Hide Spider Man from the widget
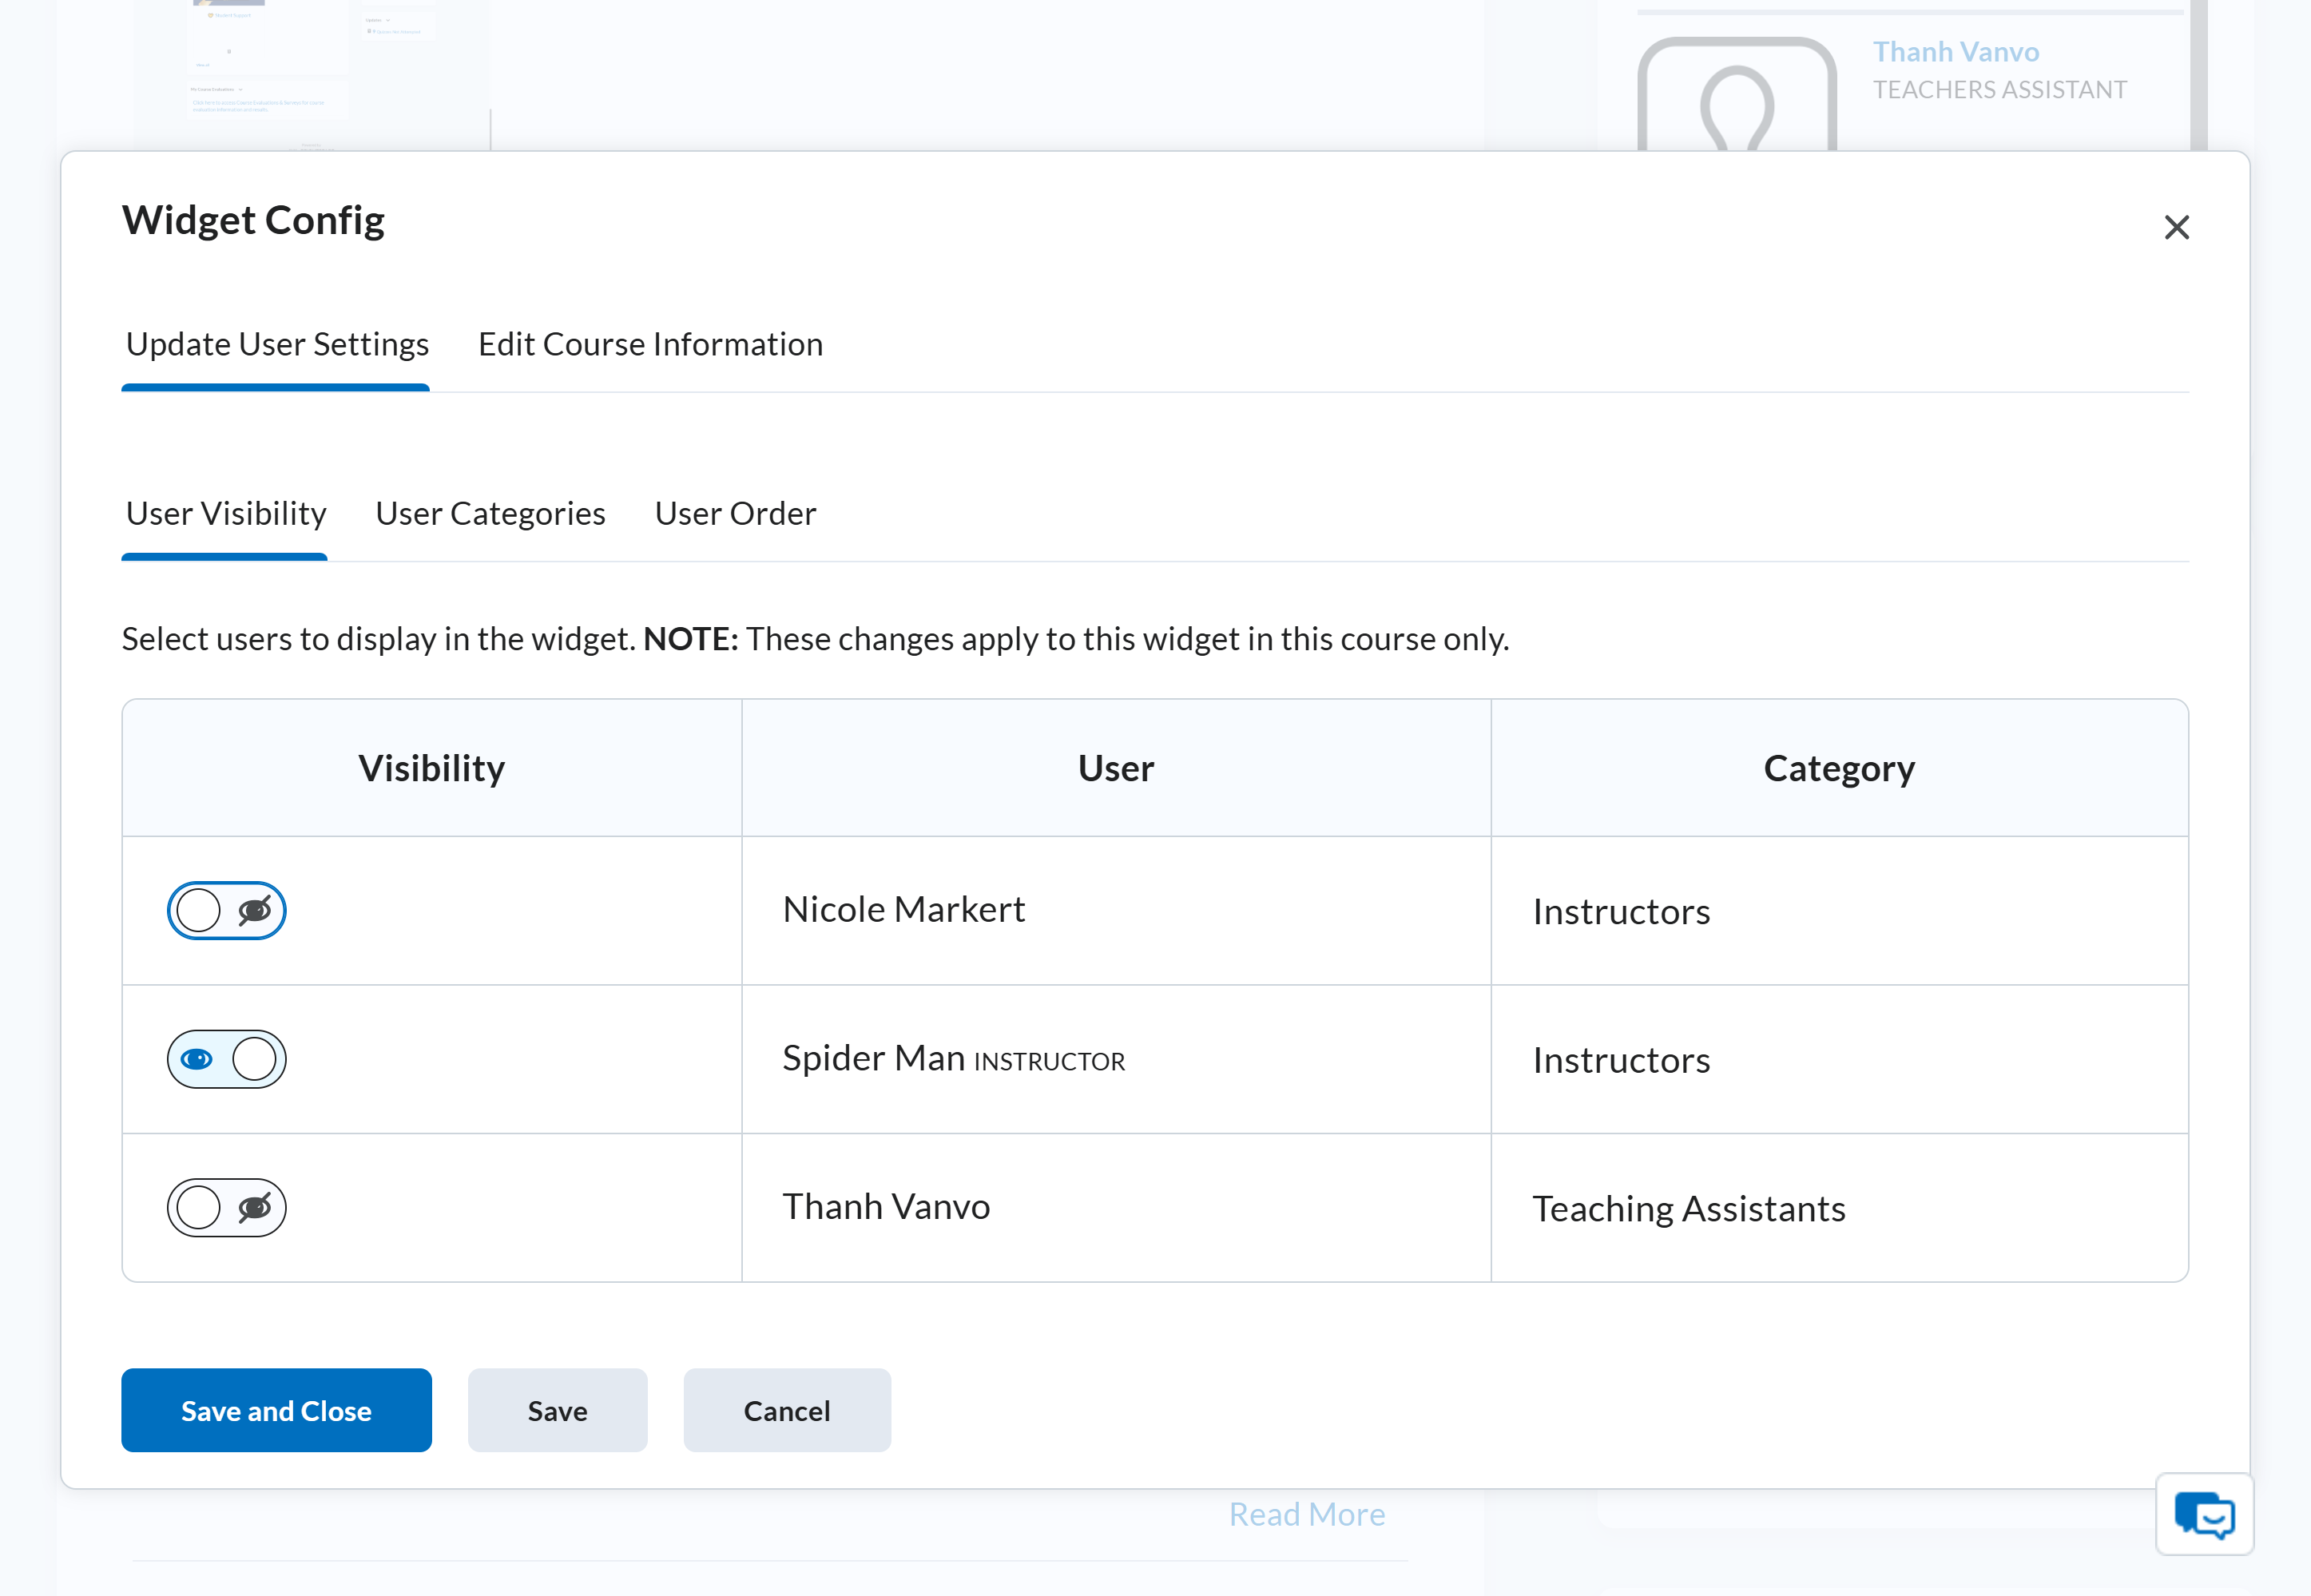The height and width of the screenshot is (1596, 2311). click(227, 1059)
